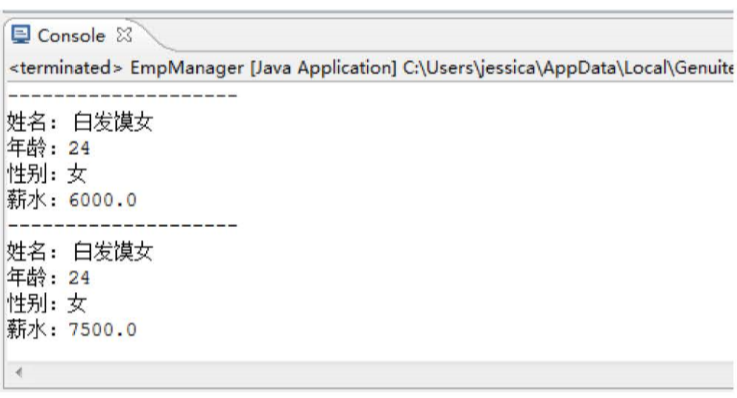The image size is (737, 398).
Task: Click the [Java Application] label text
Action: pos(323,68)
